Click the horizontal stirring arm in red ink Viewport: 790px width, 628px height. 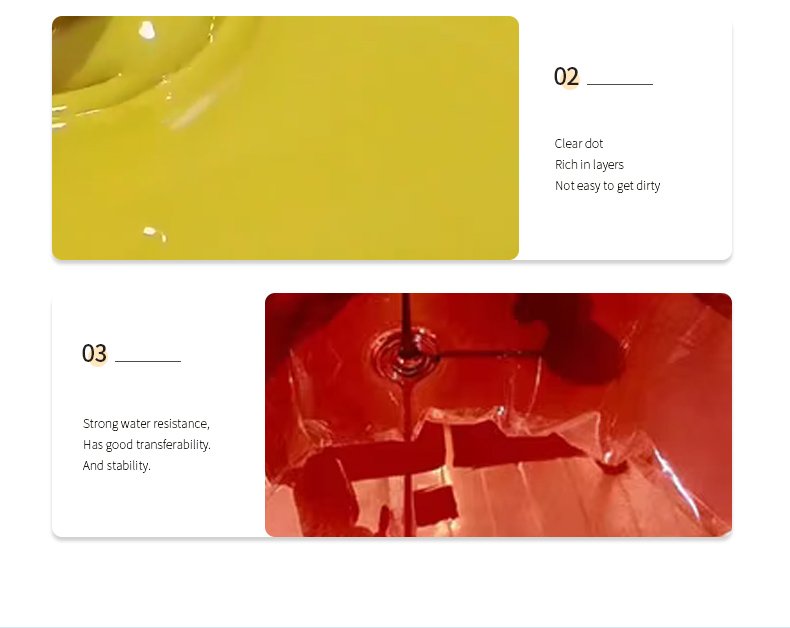(x=489, y=355)
